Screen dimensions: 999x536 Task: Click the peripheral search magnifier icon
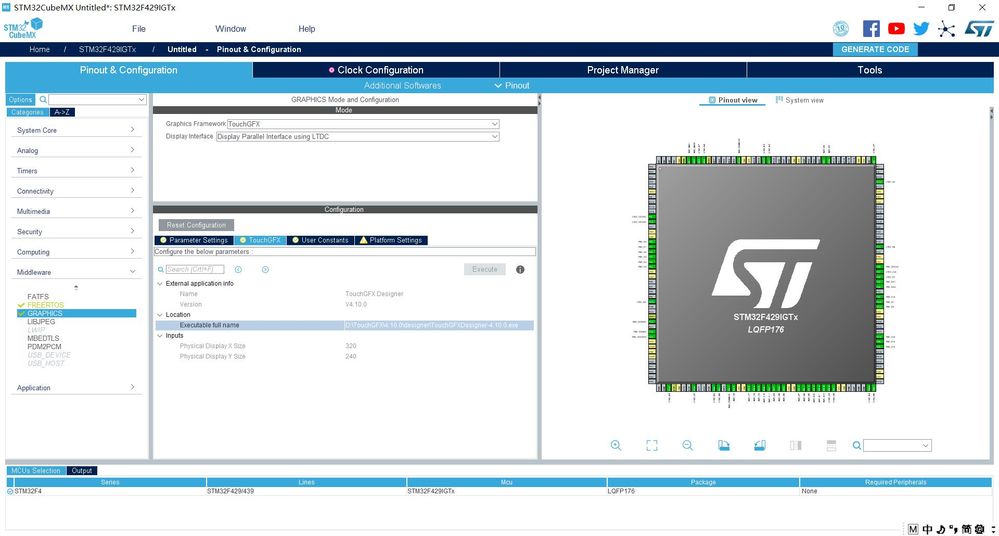click(43, 99)
